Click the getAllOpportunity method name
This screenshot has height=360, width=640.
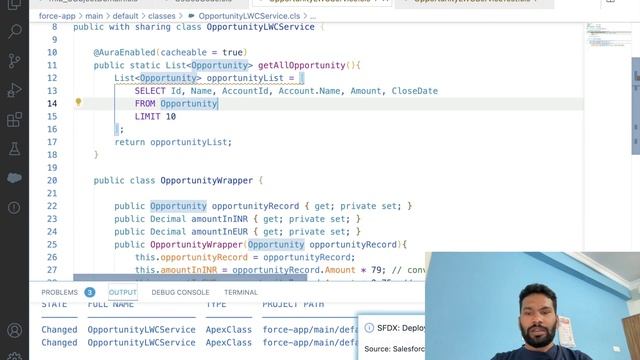302,65
